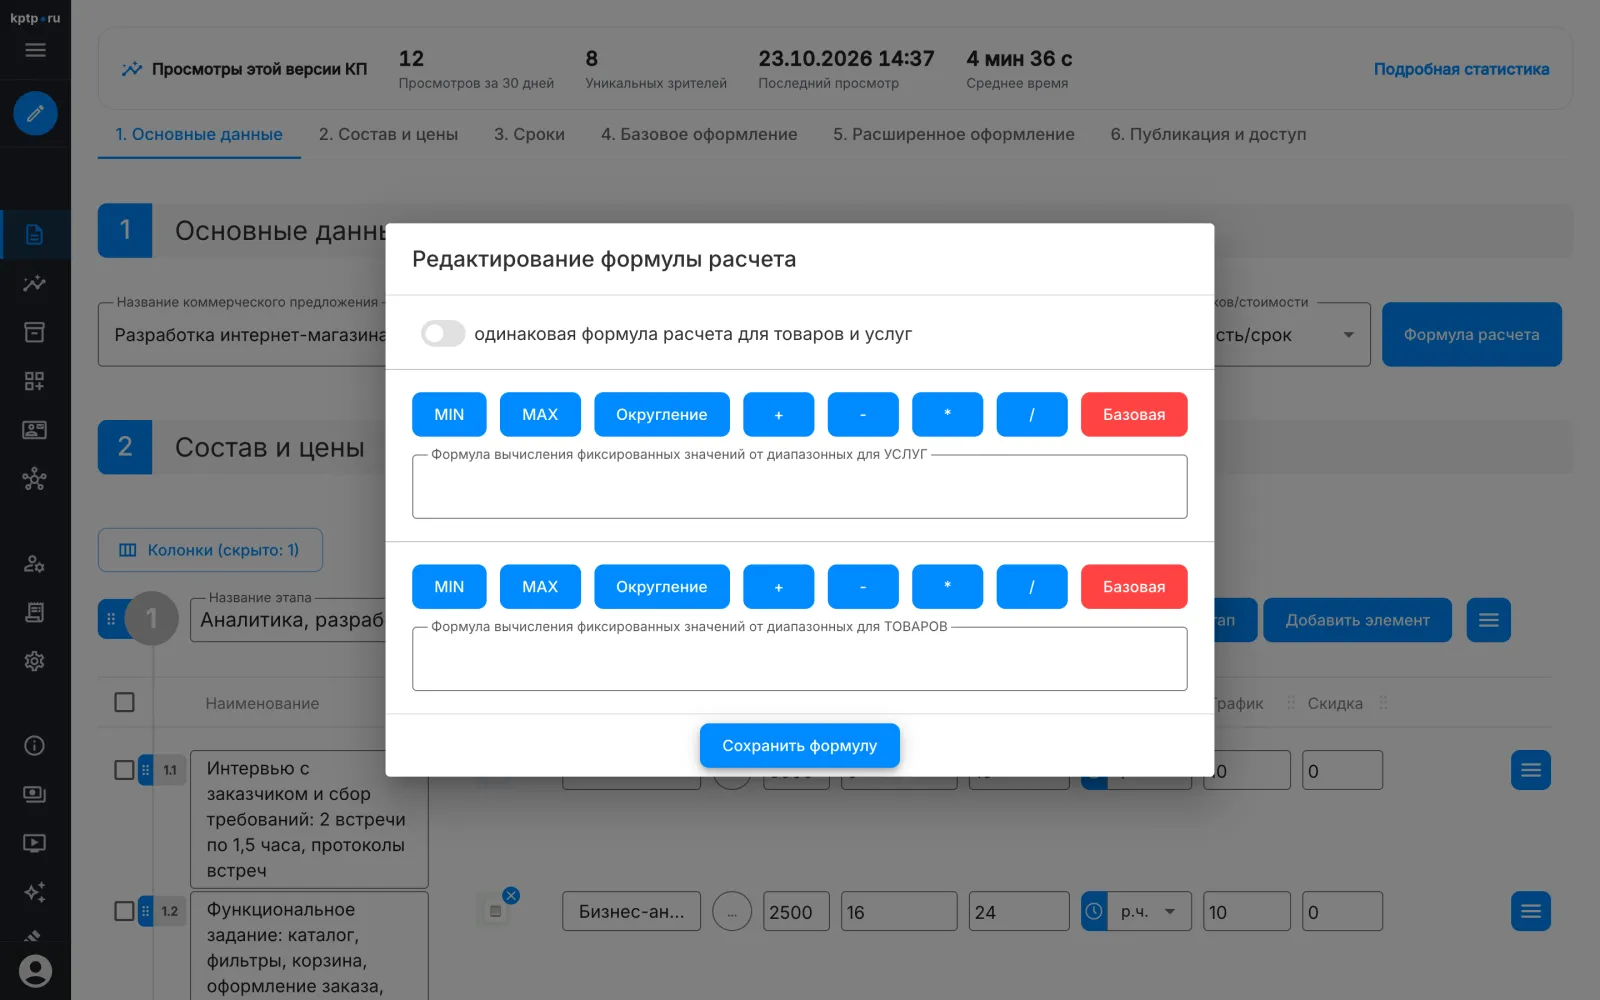Open the archive box sidebar icon
1600x1000 pixels.
tap(35, 332)
